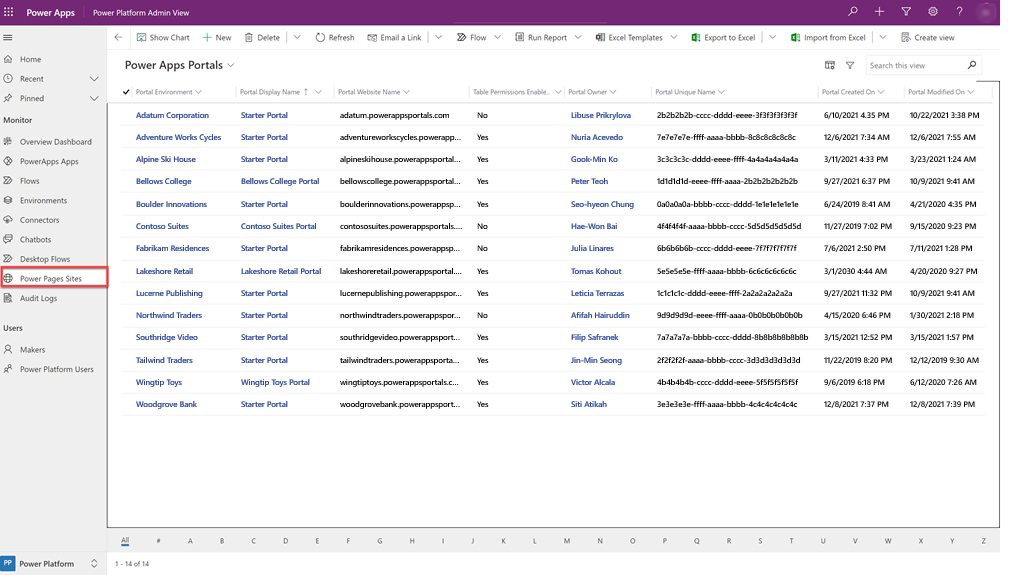The image size is (1010, 575).
Task: Click Excel Templates
Action: tap(629, 37)
